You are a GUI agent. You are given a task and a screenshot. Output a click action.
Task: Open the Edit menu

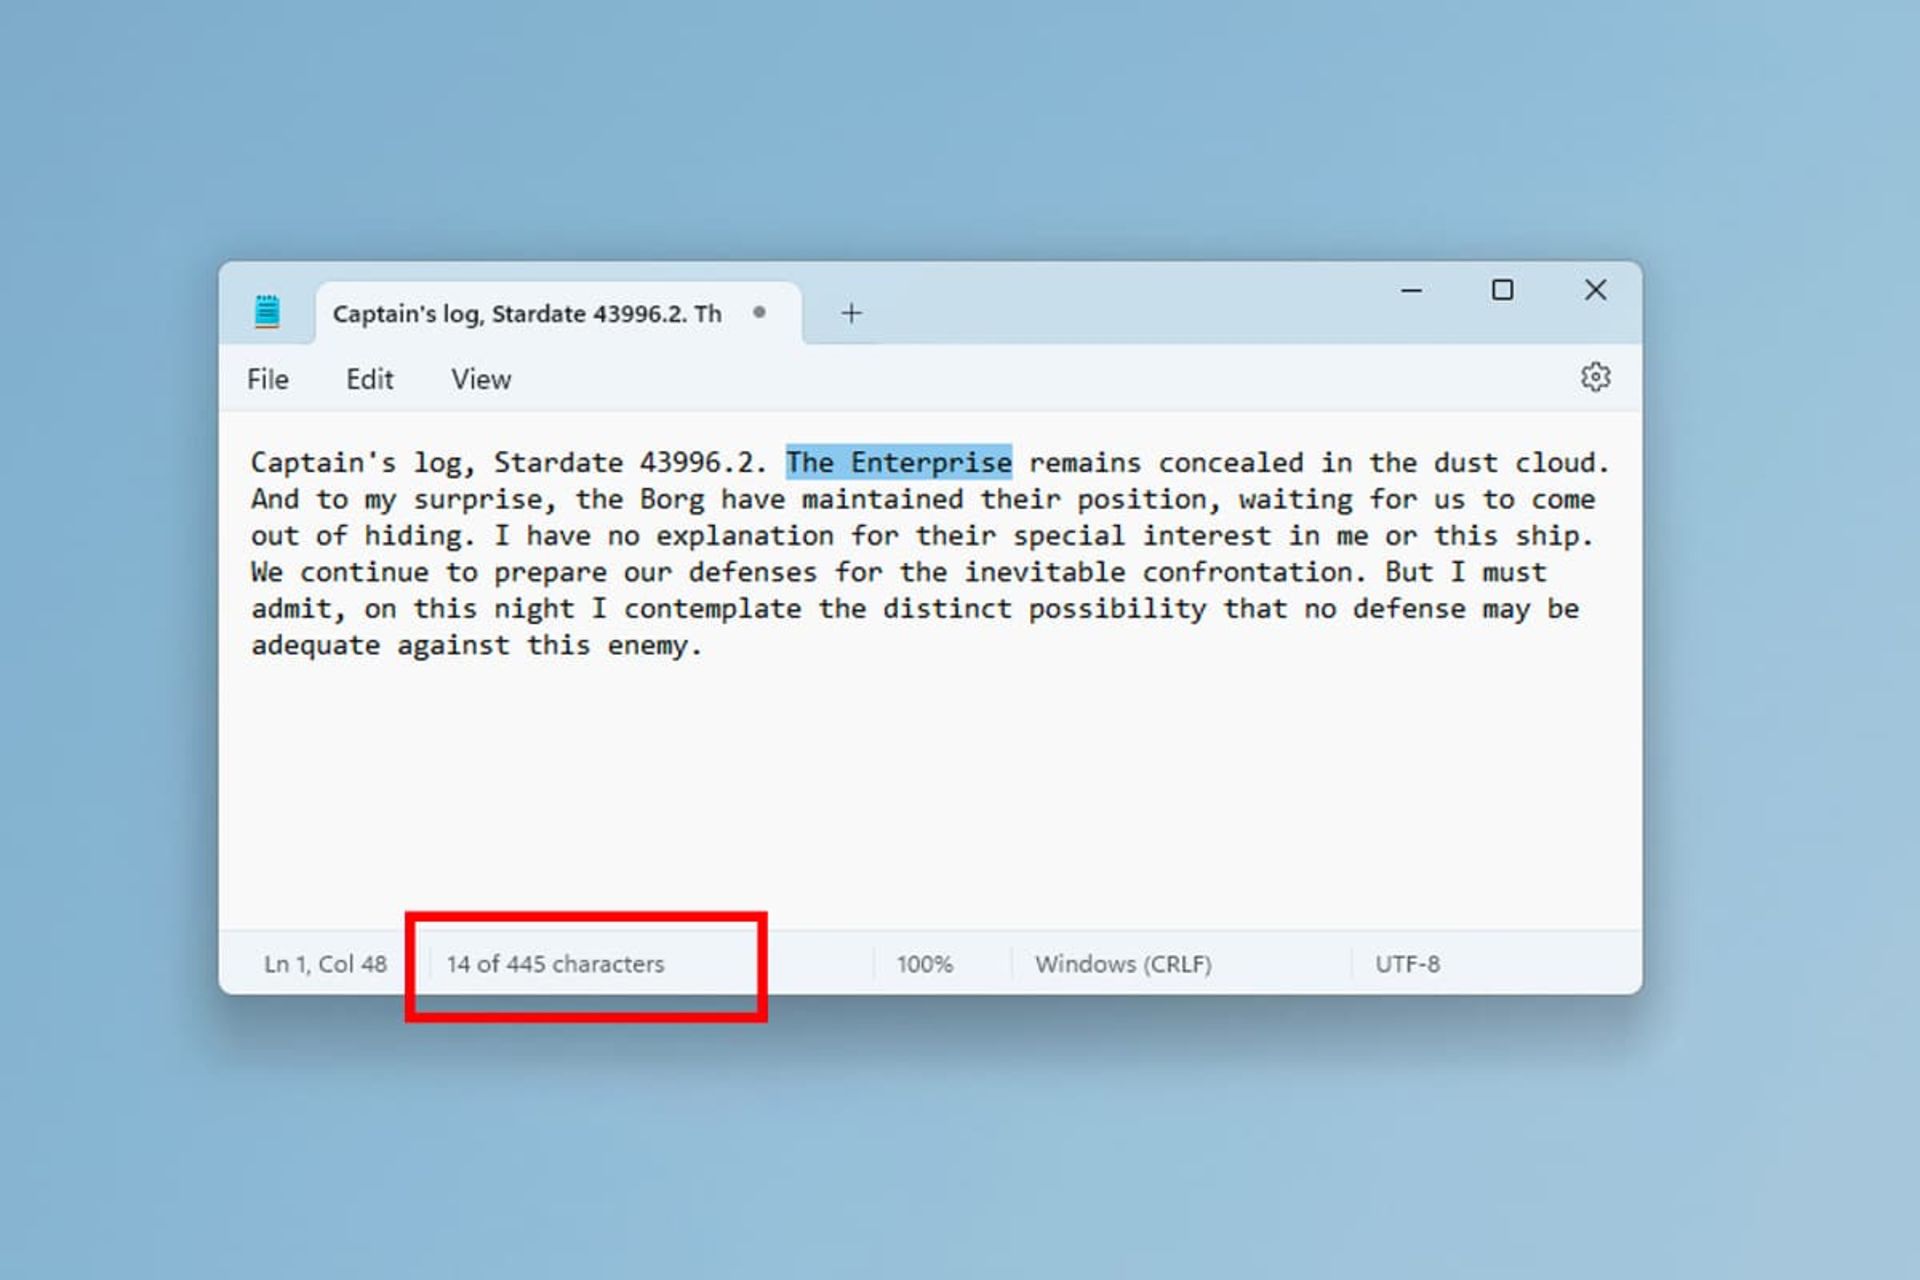click(x=369, y=379)
